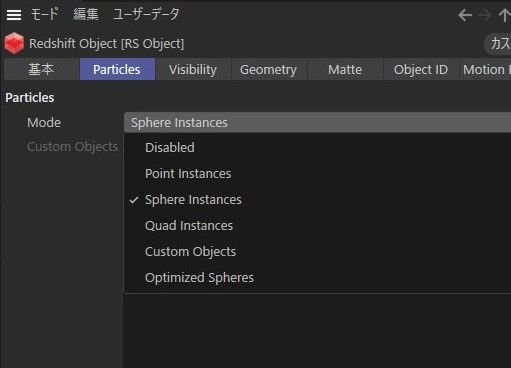Open the モード menu
Viewport: 511px width, 368px height.
pos(45,14)
